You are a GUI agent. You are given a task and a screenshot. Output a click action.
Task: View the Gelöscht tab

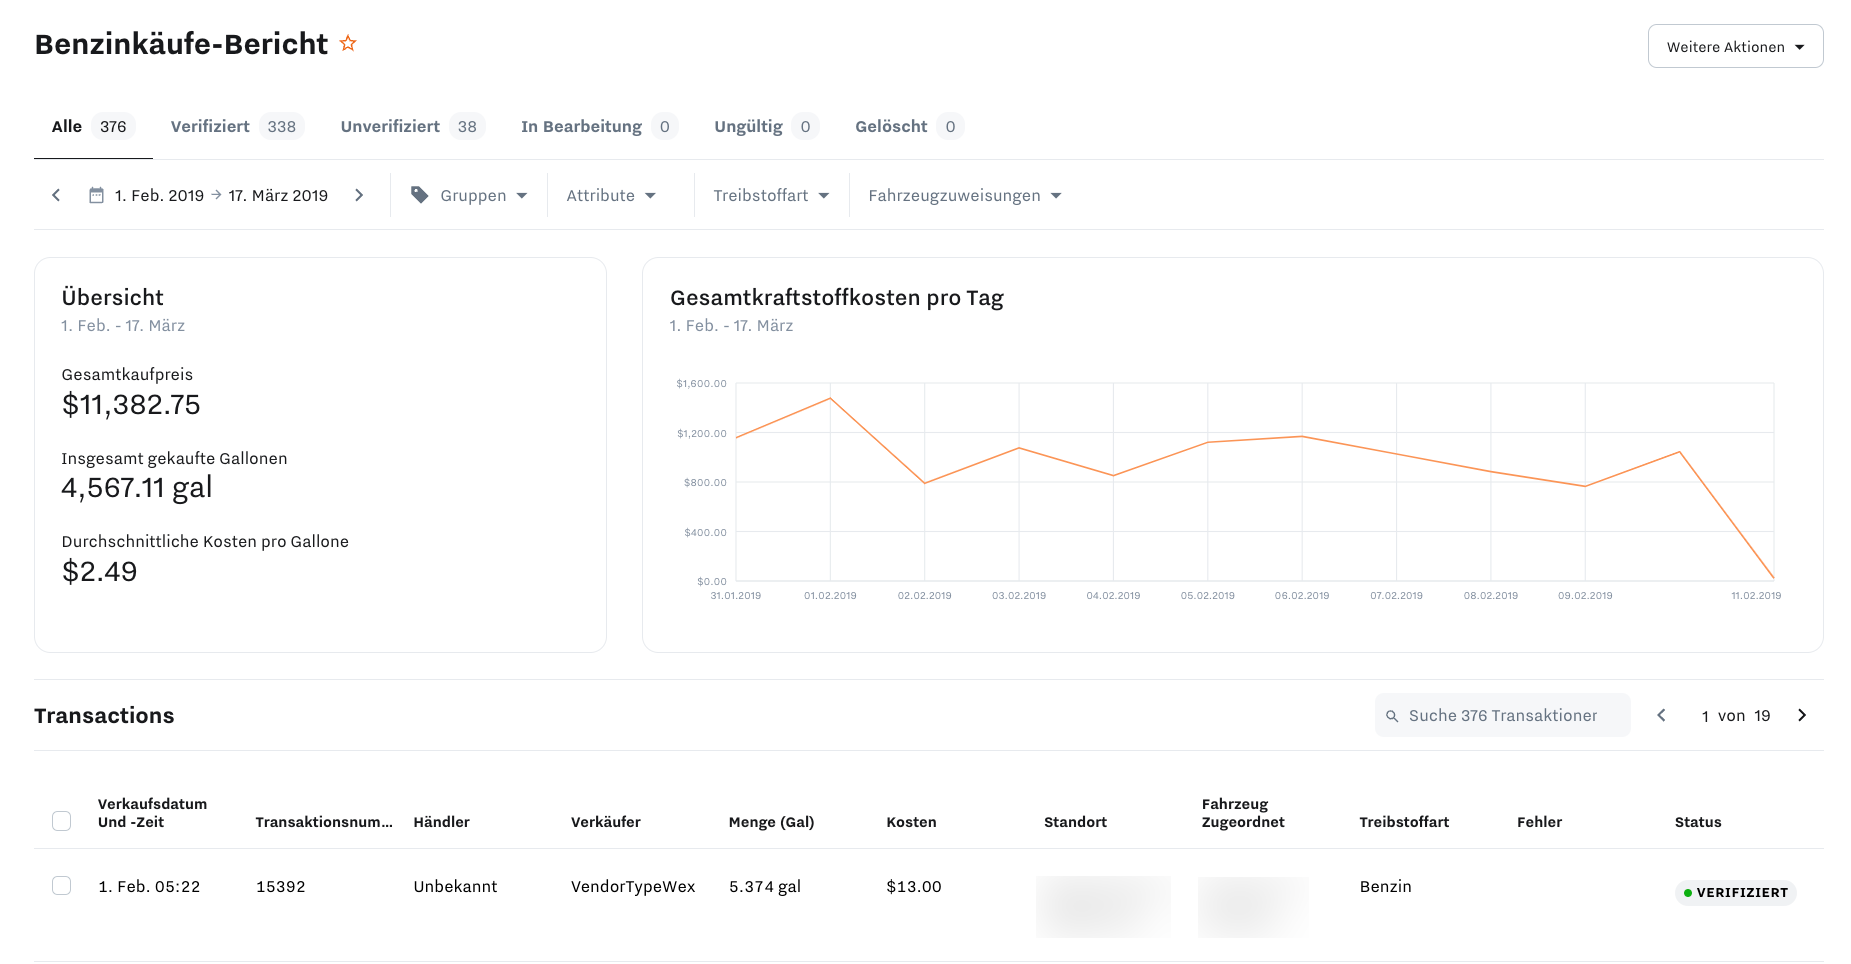[909, 126]
